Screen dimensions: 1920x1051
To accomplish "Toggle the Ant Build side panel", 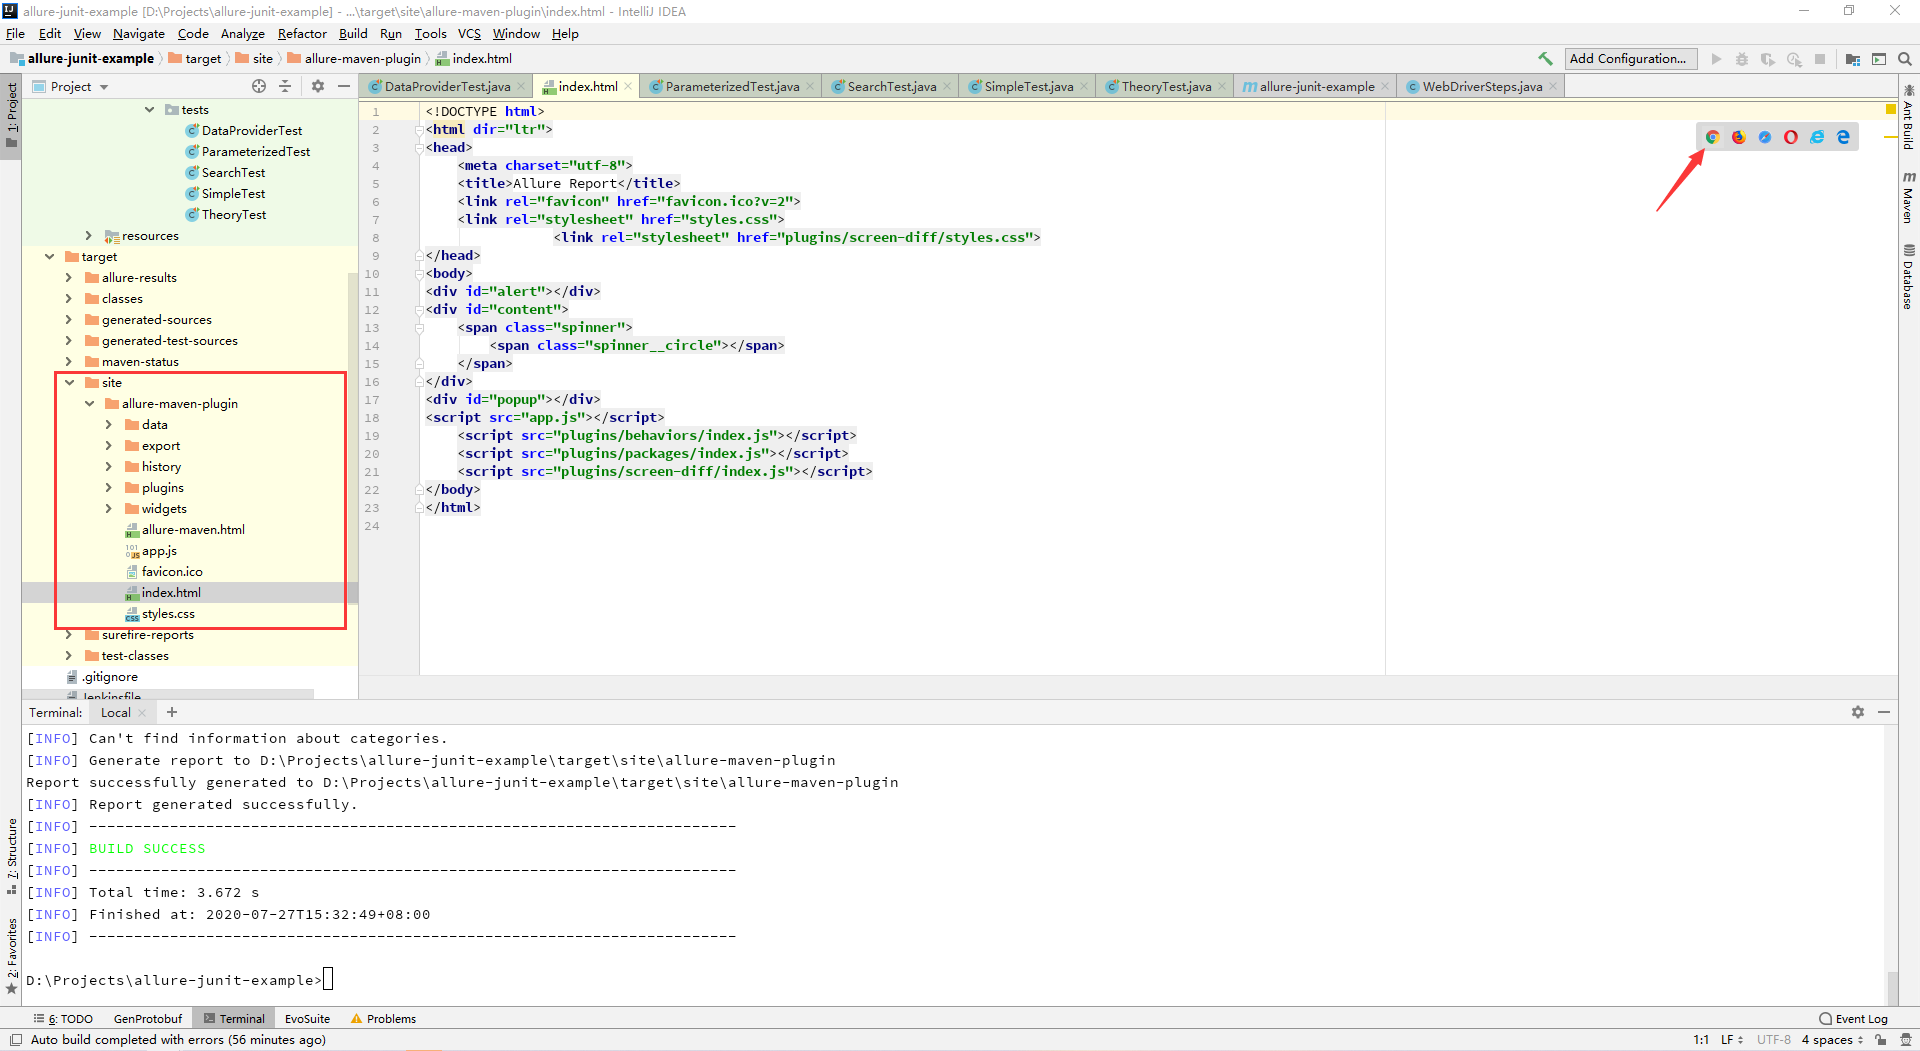I will click(1908, 117).
